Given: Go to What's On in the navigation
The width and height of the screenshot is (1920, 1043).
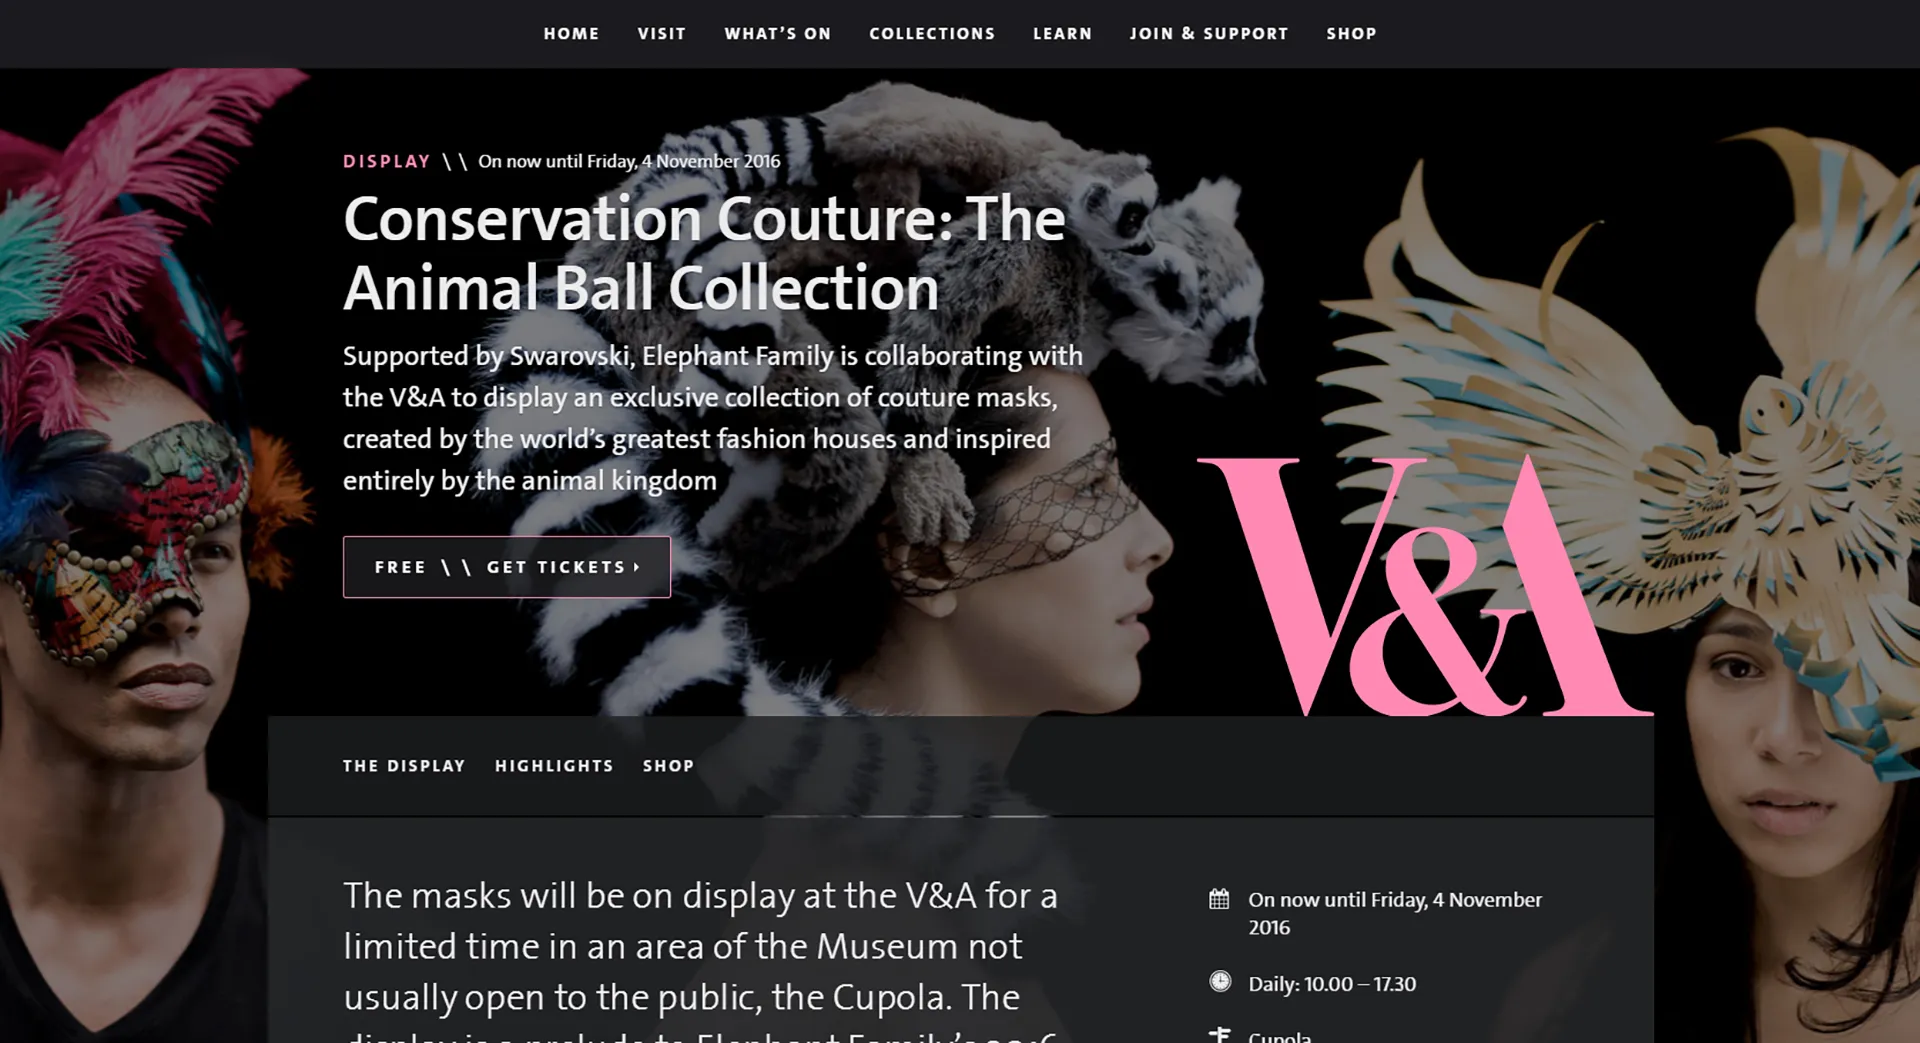Looking at the screenshot, I should [778, 34].
